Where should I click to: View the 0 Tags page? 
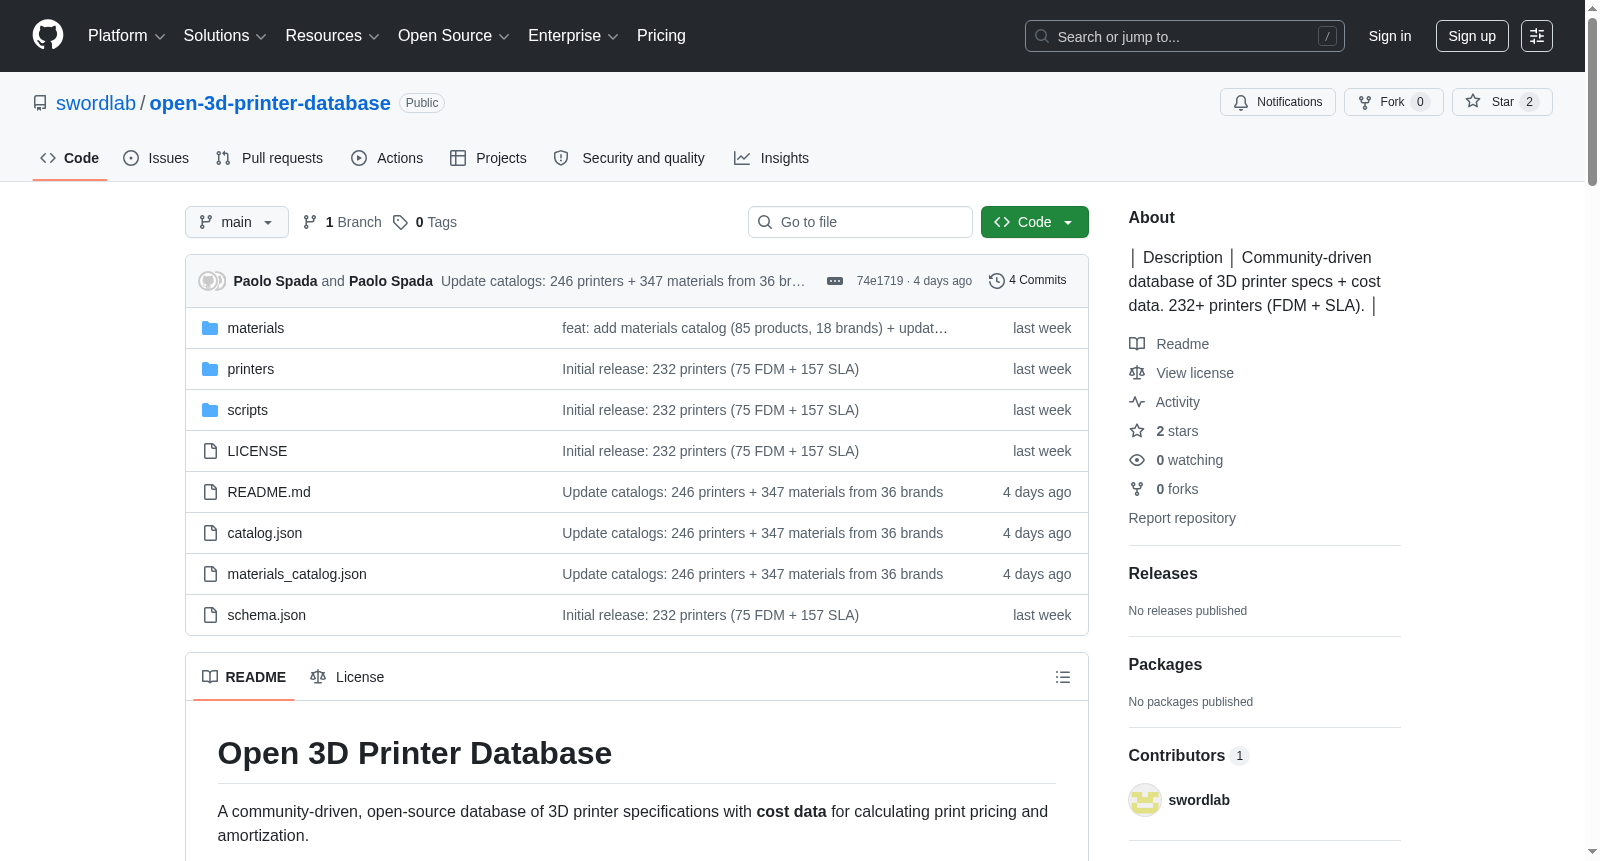425,222
